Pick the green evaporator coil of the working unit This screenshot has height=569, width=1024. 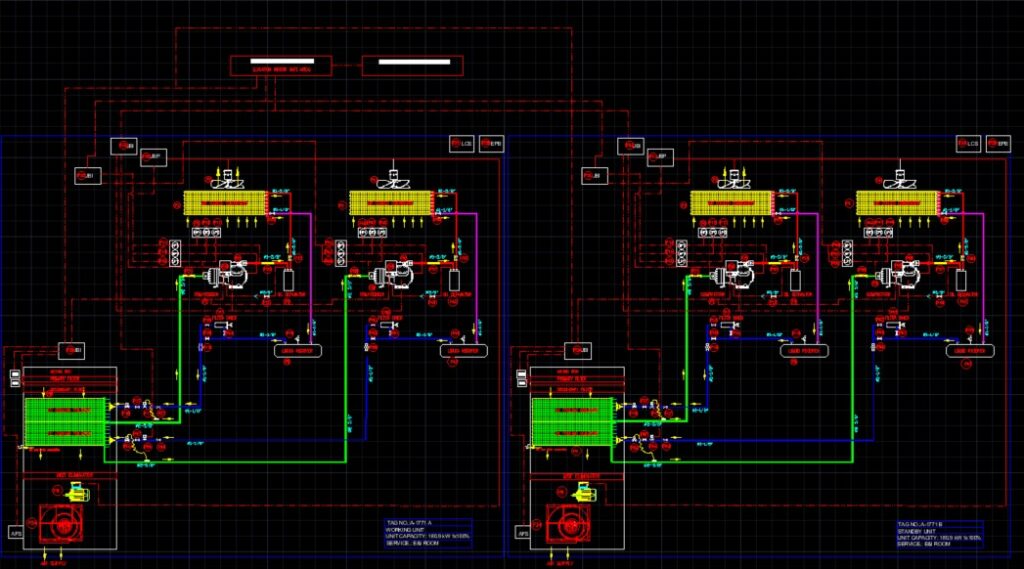coord(65,422)
